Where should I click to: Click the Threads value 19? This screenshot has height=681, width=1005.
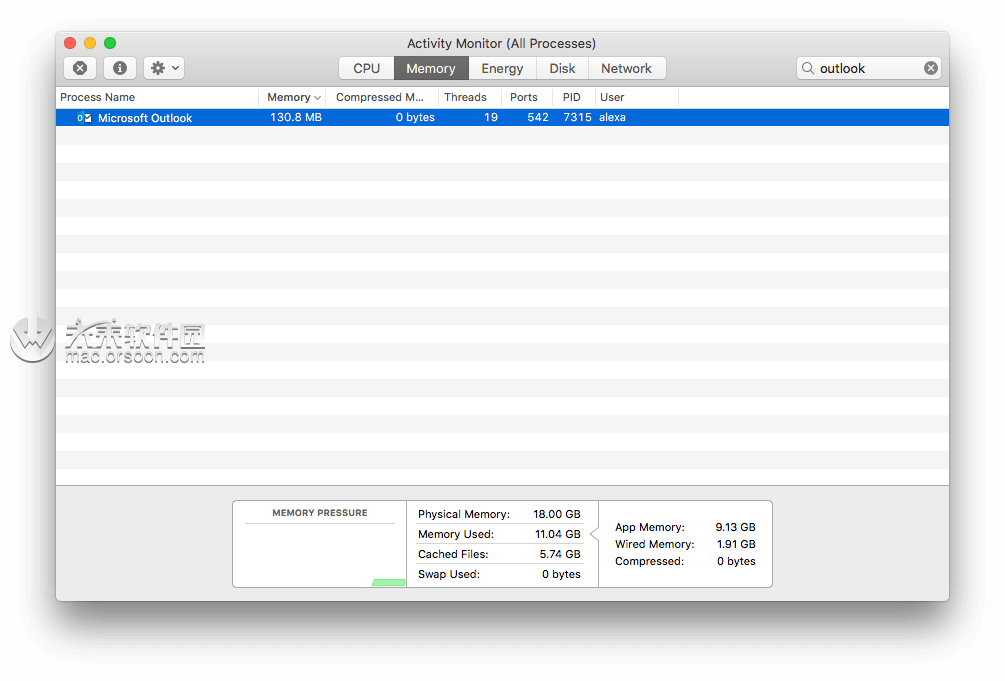[491, 117]
